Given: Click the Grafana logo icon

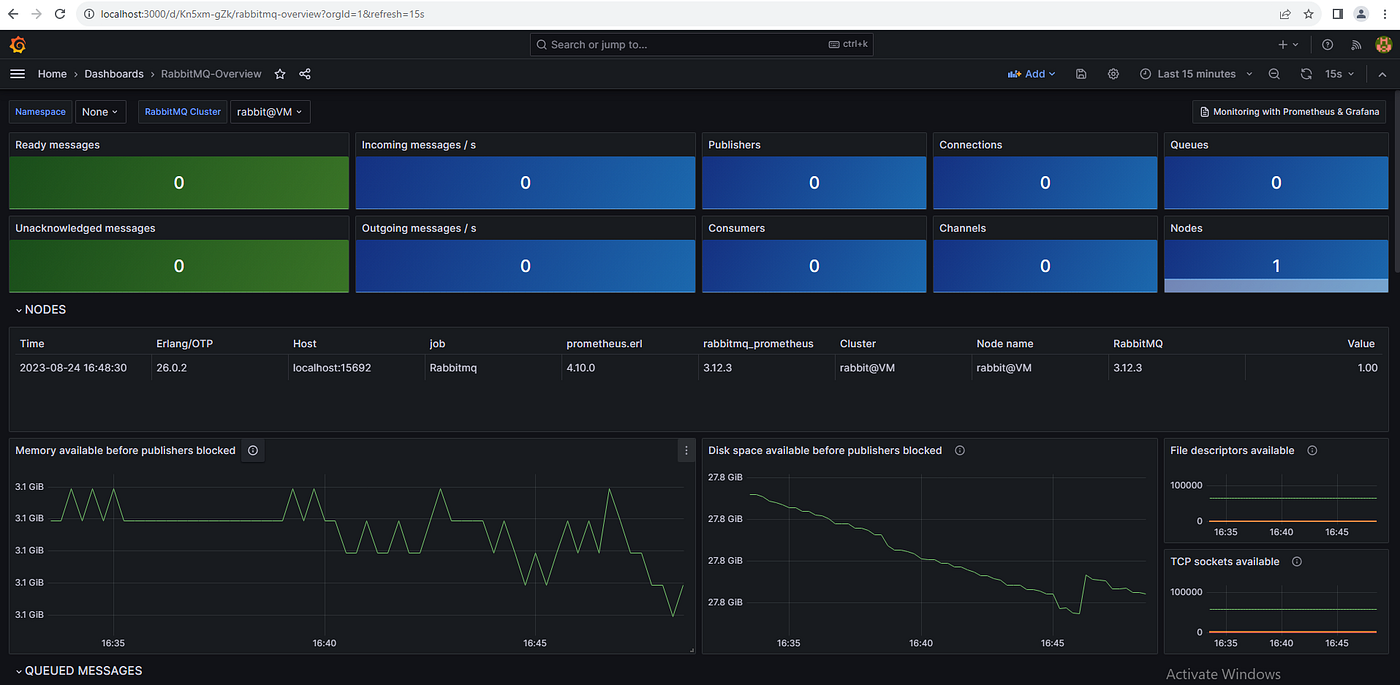Looking at the screenshot, I should (17, 45).
